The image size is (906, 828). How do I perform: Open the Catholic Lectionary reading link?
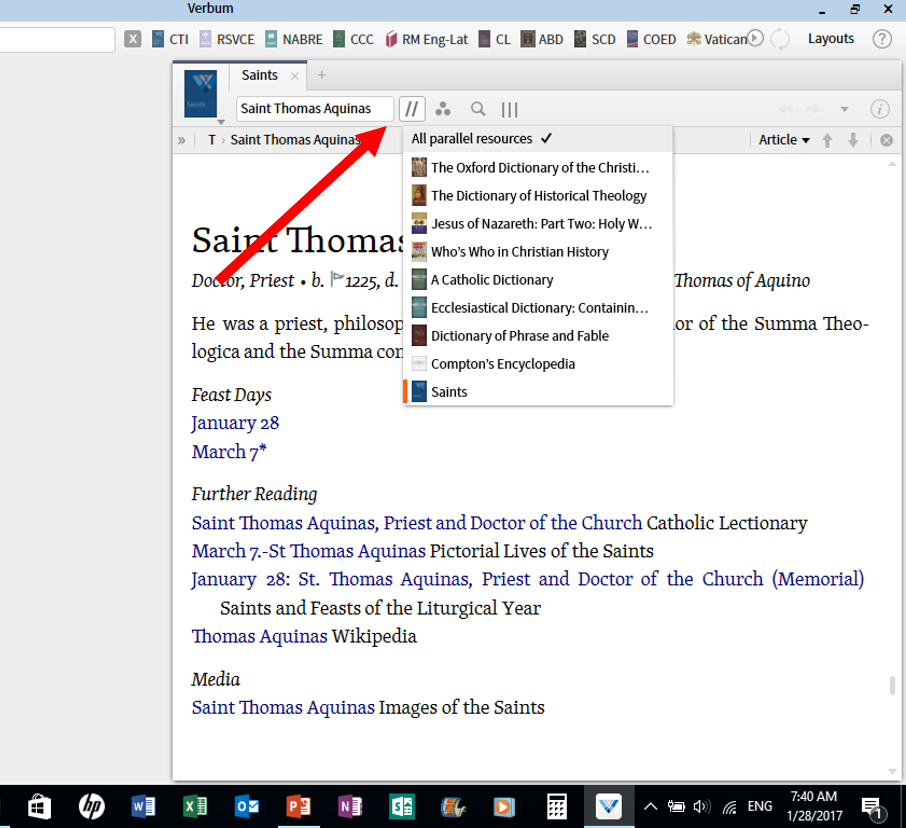point(417,523)
